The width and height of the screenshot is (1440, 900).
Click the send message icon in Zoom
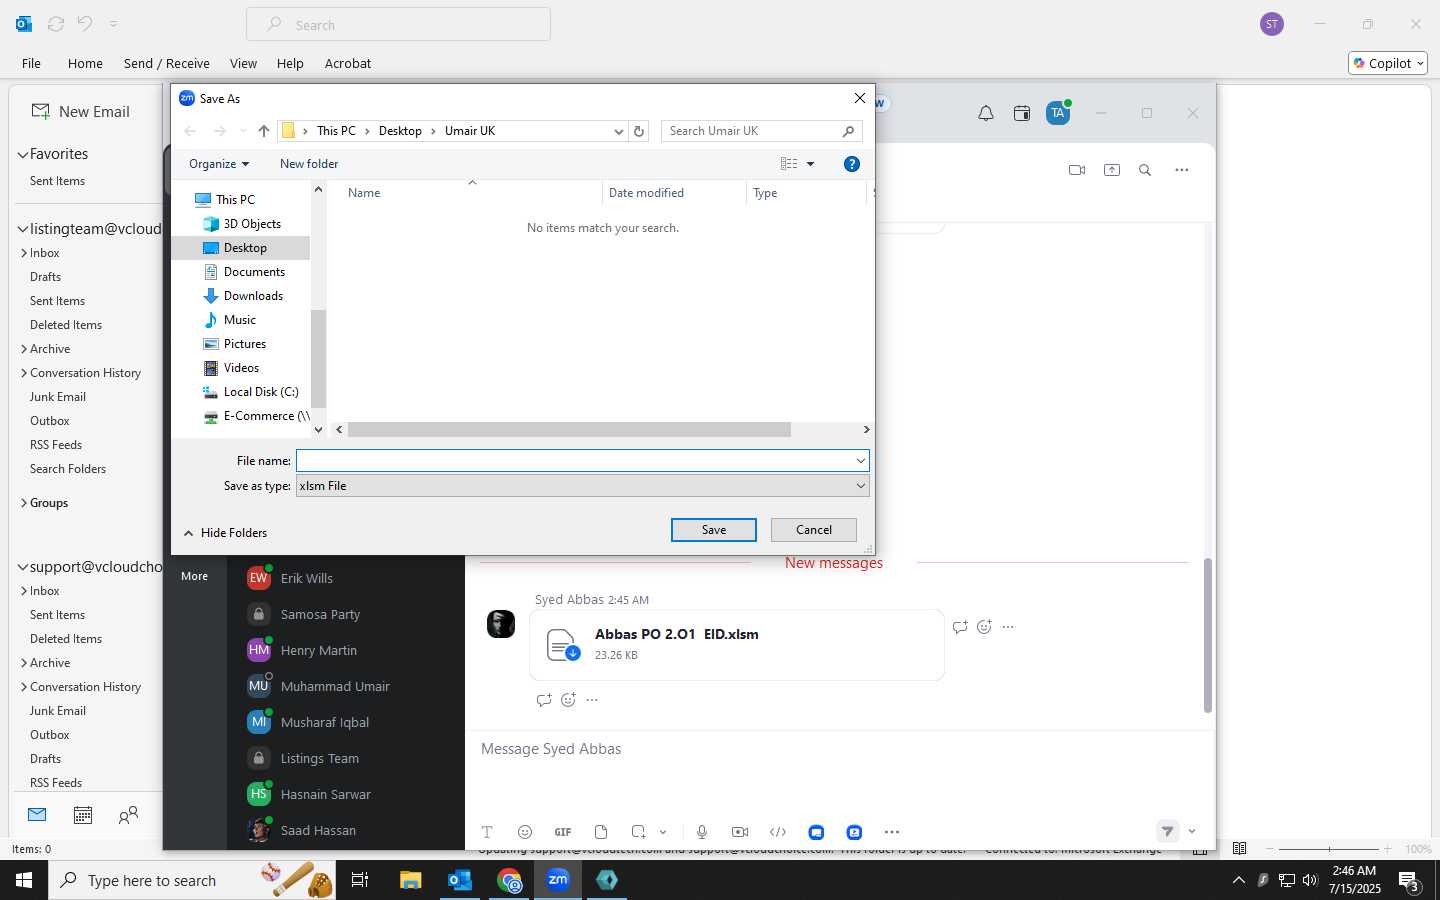[x=1167, y=831]
